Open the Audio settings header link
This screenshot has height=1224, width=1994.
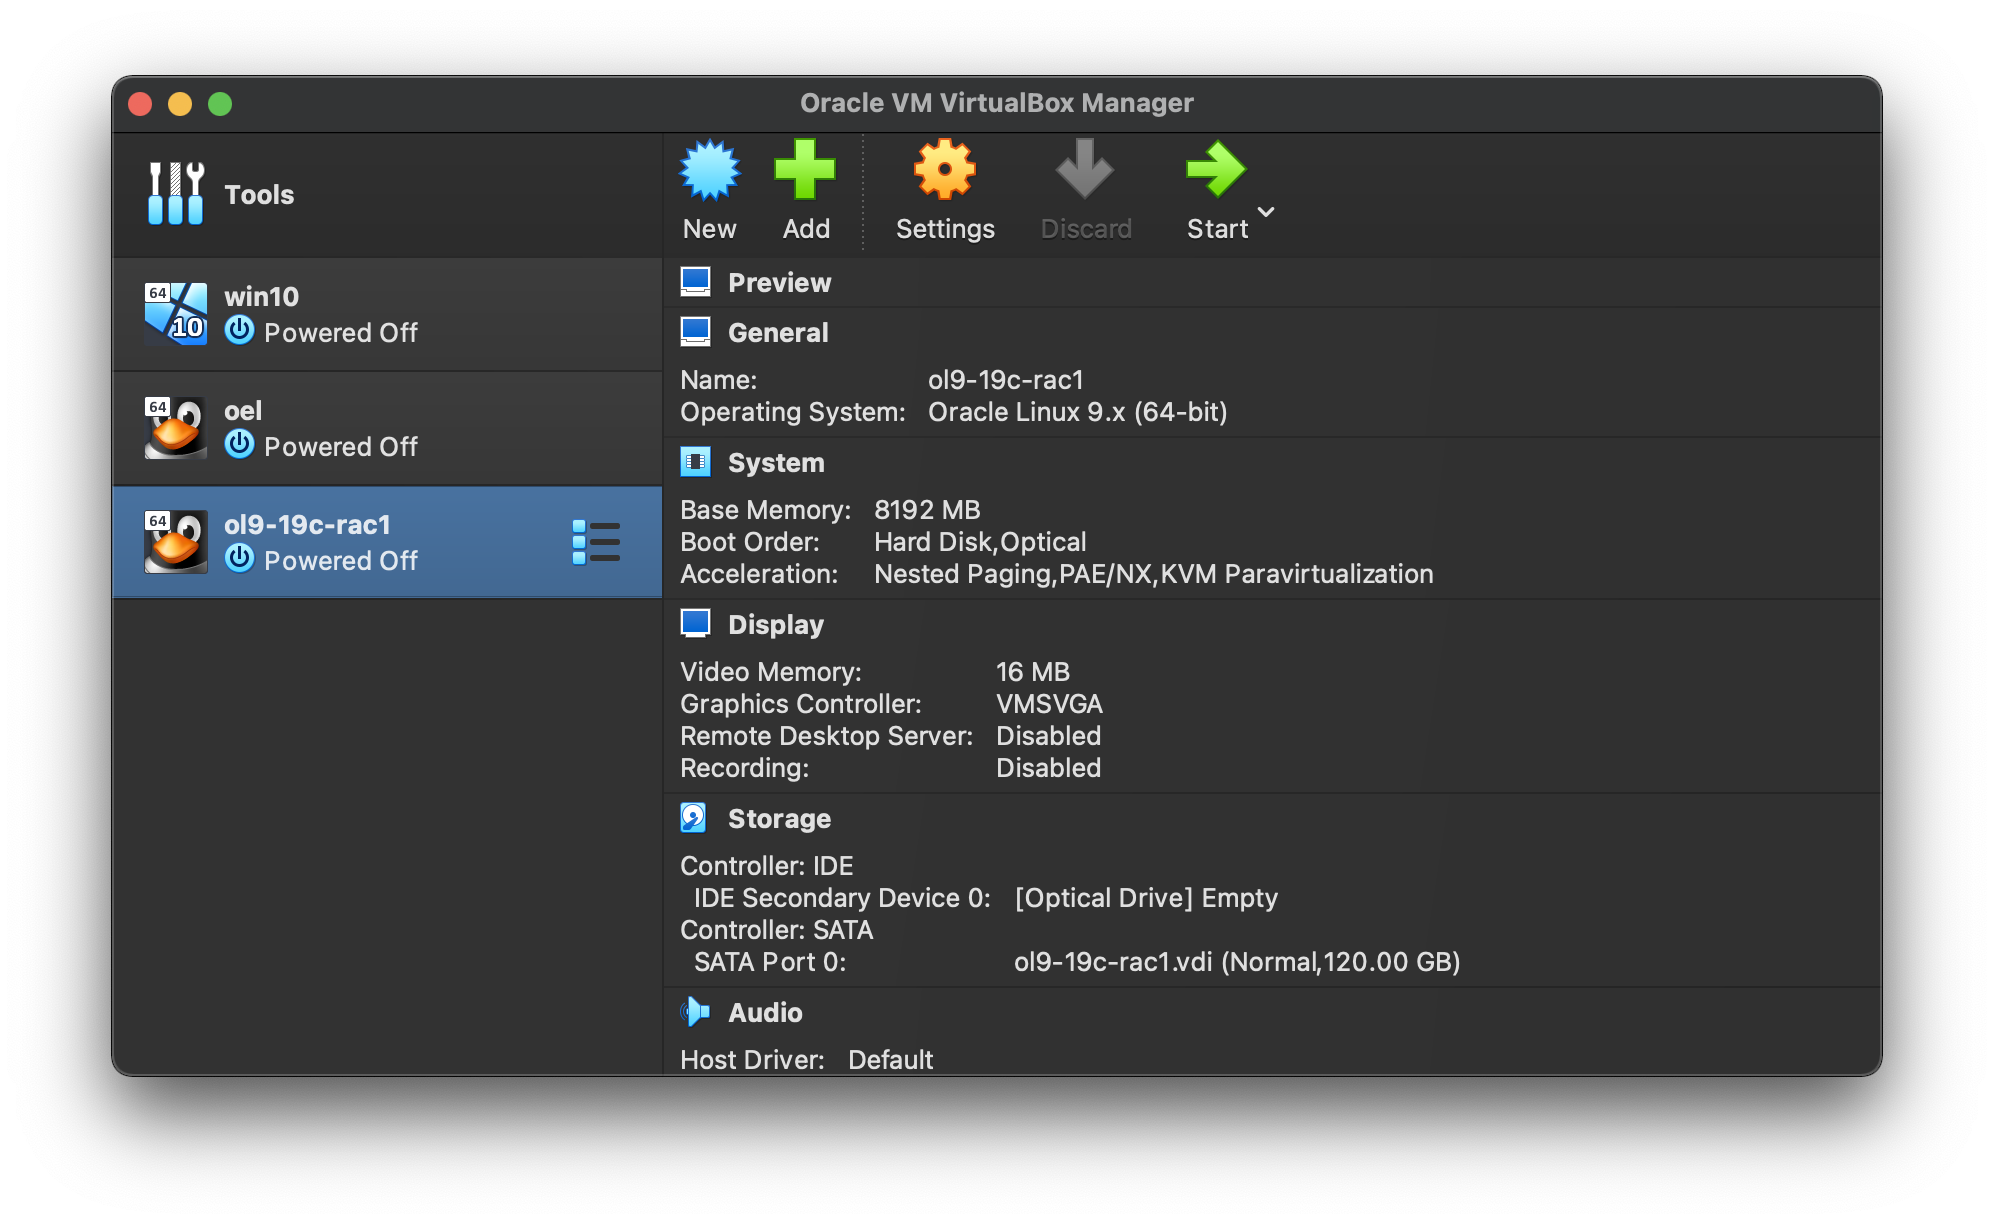point(765,1013)
